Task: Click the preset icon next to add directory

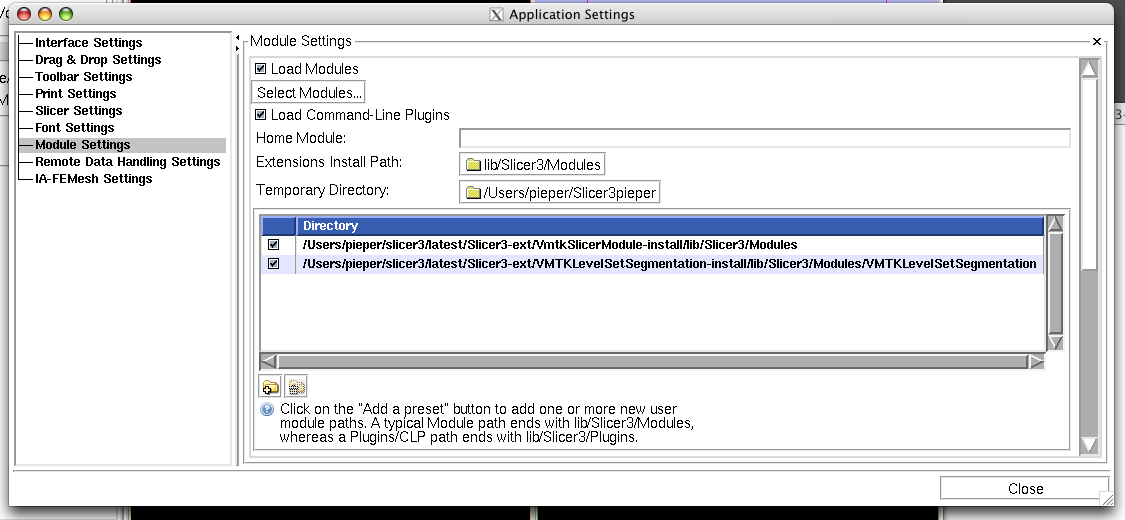Action: click(296, 387)
